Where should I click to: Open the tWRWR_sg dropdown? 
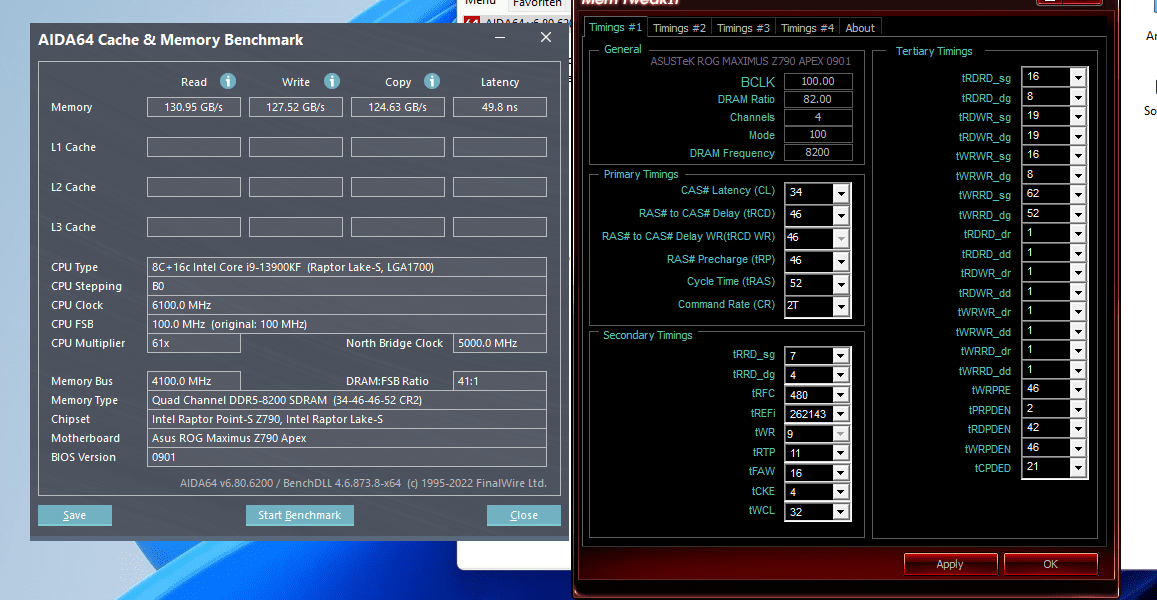click(x=1078, y=155)
